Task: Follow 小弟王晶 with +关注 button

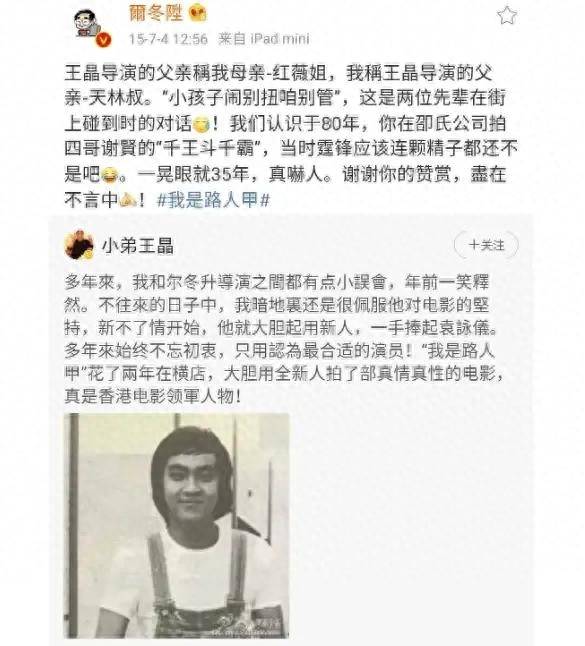Action: coord(486,245)
